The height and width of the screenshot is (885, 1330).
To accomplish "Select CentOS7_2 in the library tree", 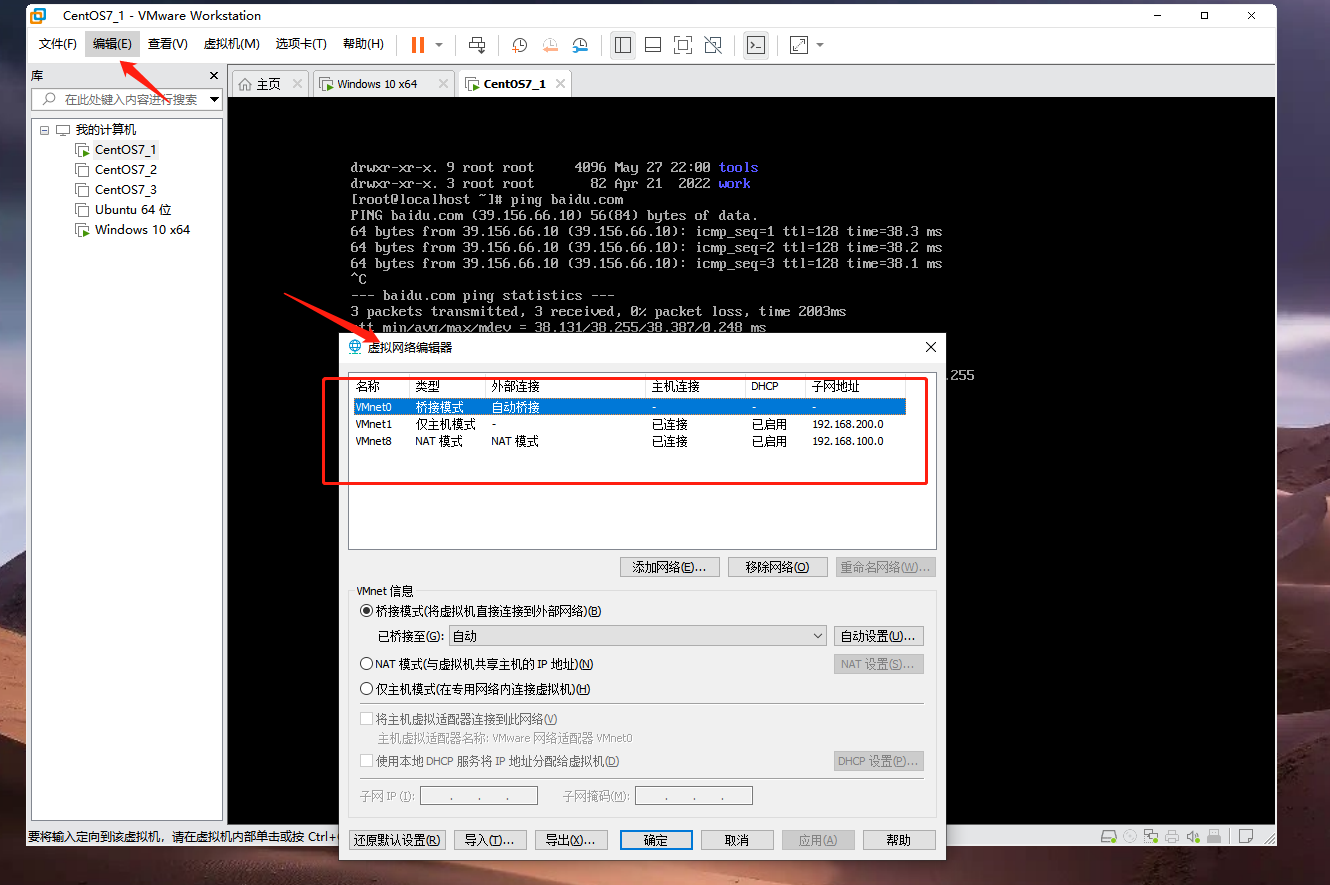I will [125, 170].
